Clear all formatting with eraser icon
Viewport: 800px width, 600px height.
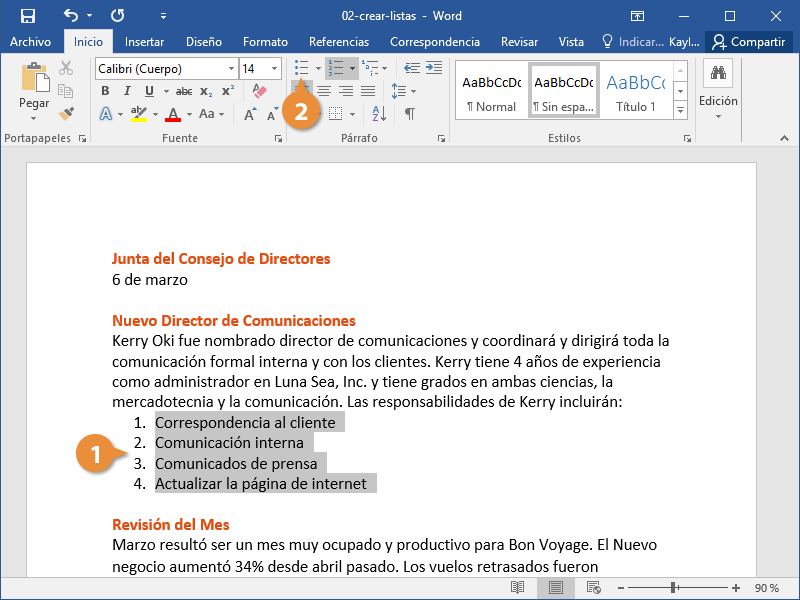[x=259, y=91]
